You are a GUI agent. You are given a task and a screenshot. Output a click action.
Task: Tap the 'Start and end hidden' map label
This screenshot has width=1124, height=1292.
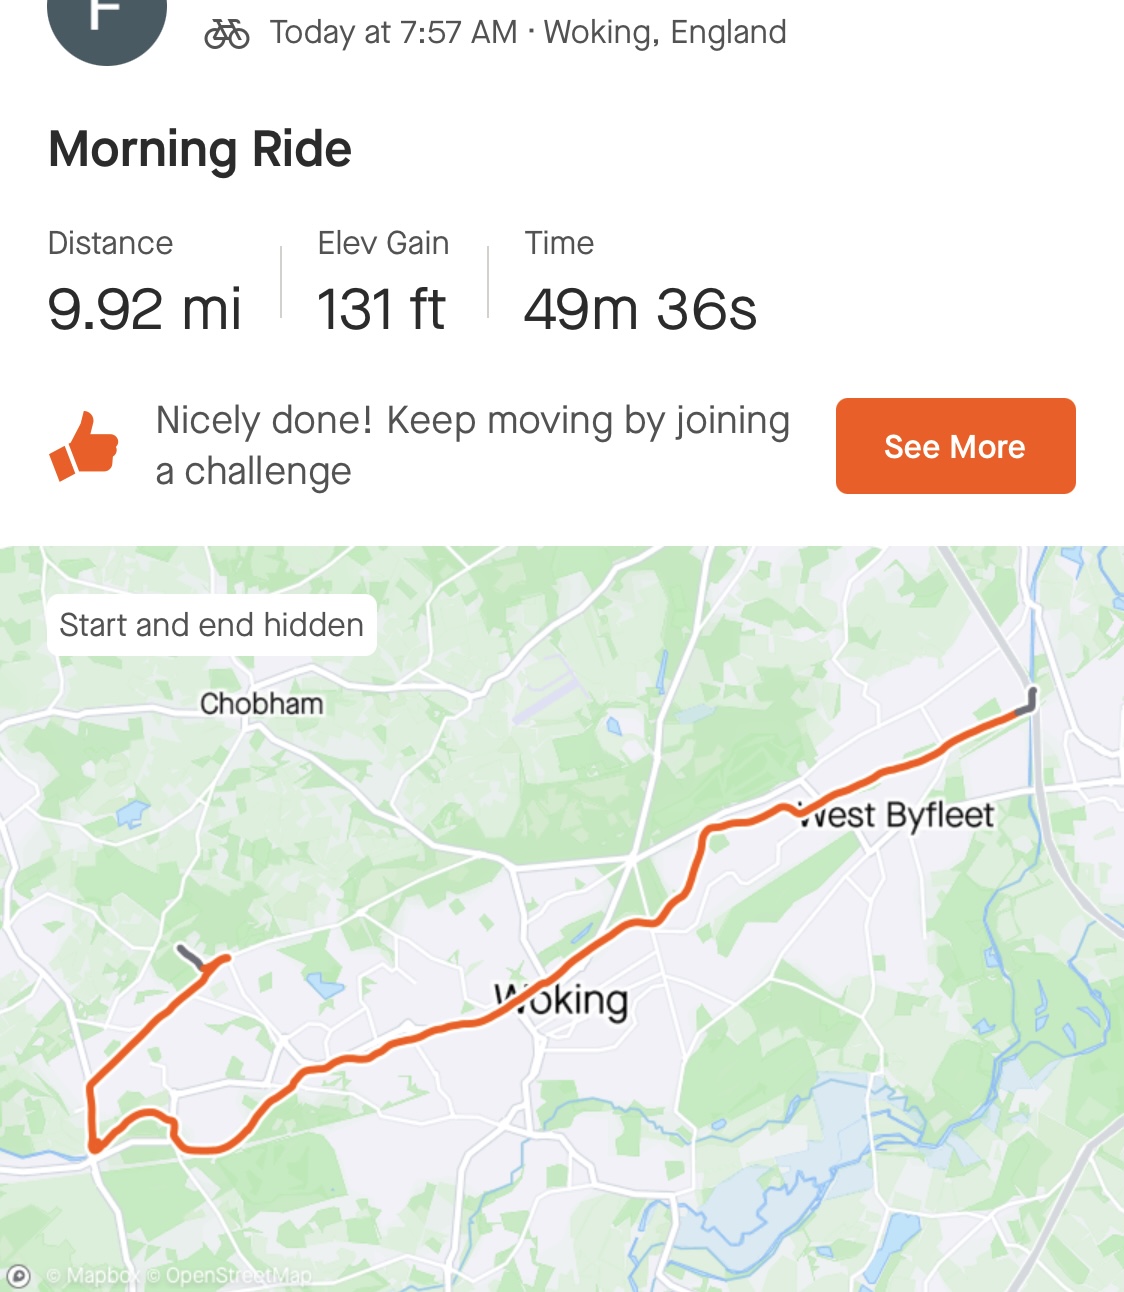click(x=212, y=625)
